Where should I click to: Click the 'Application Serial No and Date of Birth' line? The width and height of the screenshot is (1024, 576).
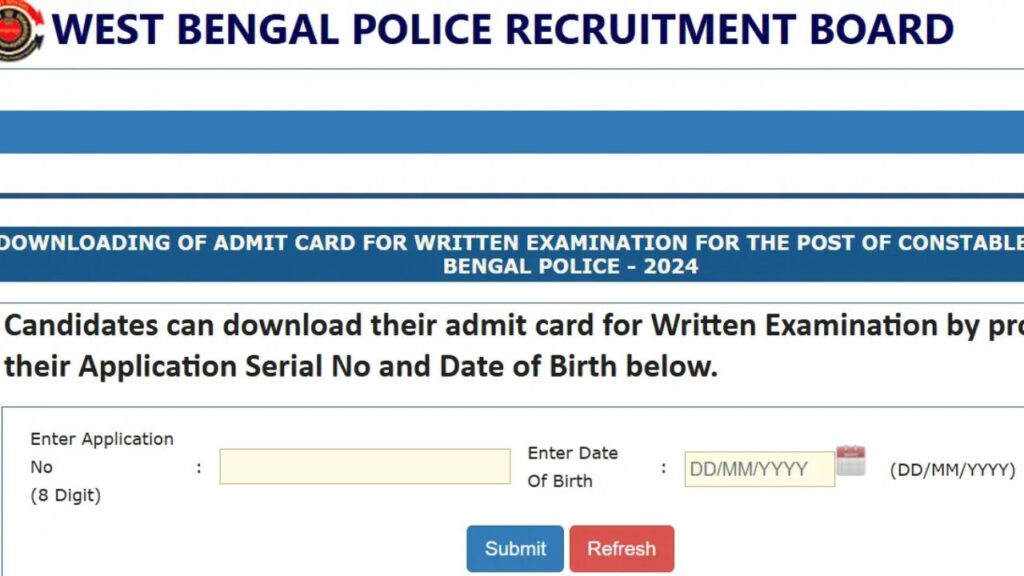coord(360,366)
